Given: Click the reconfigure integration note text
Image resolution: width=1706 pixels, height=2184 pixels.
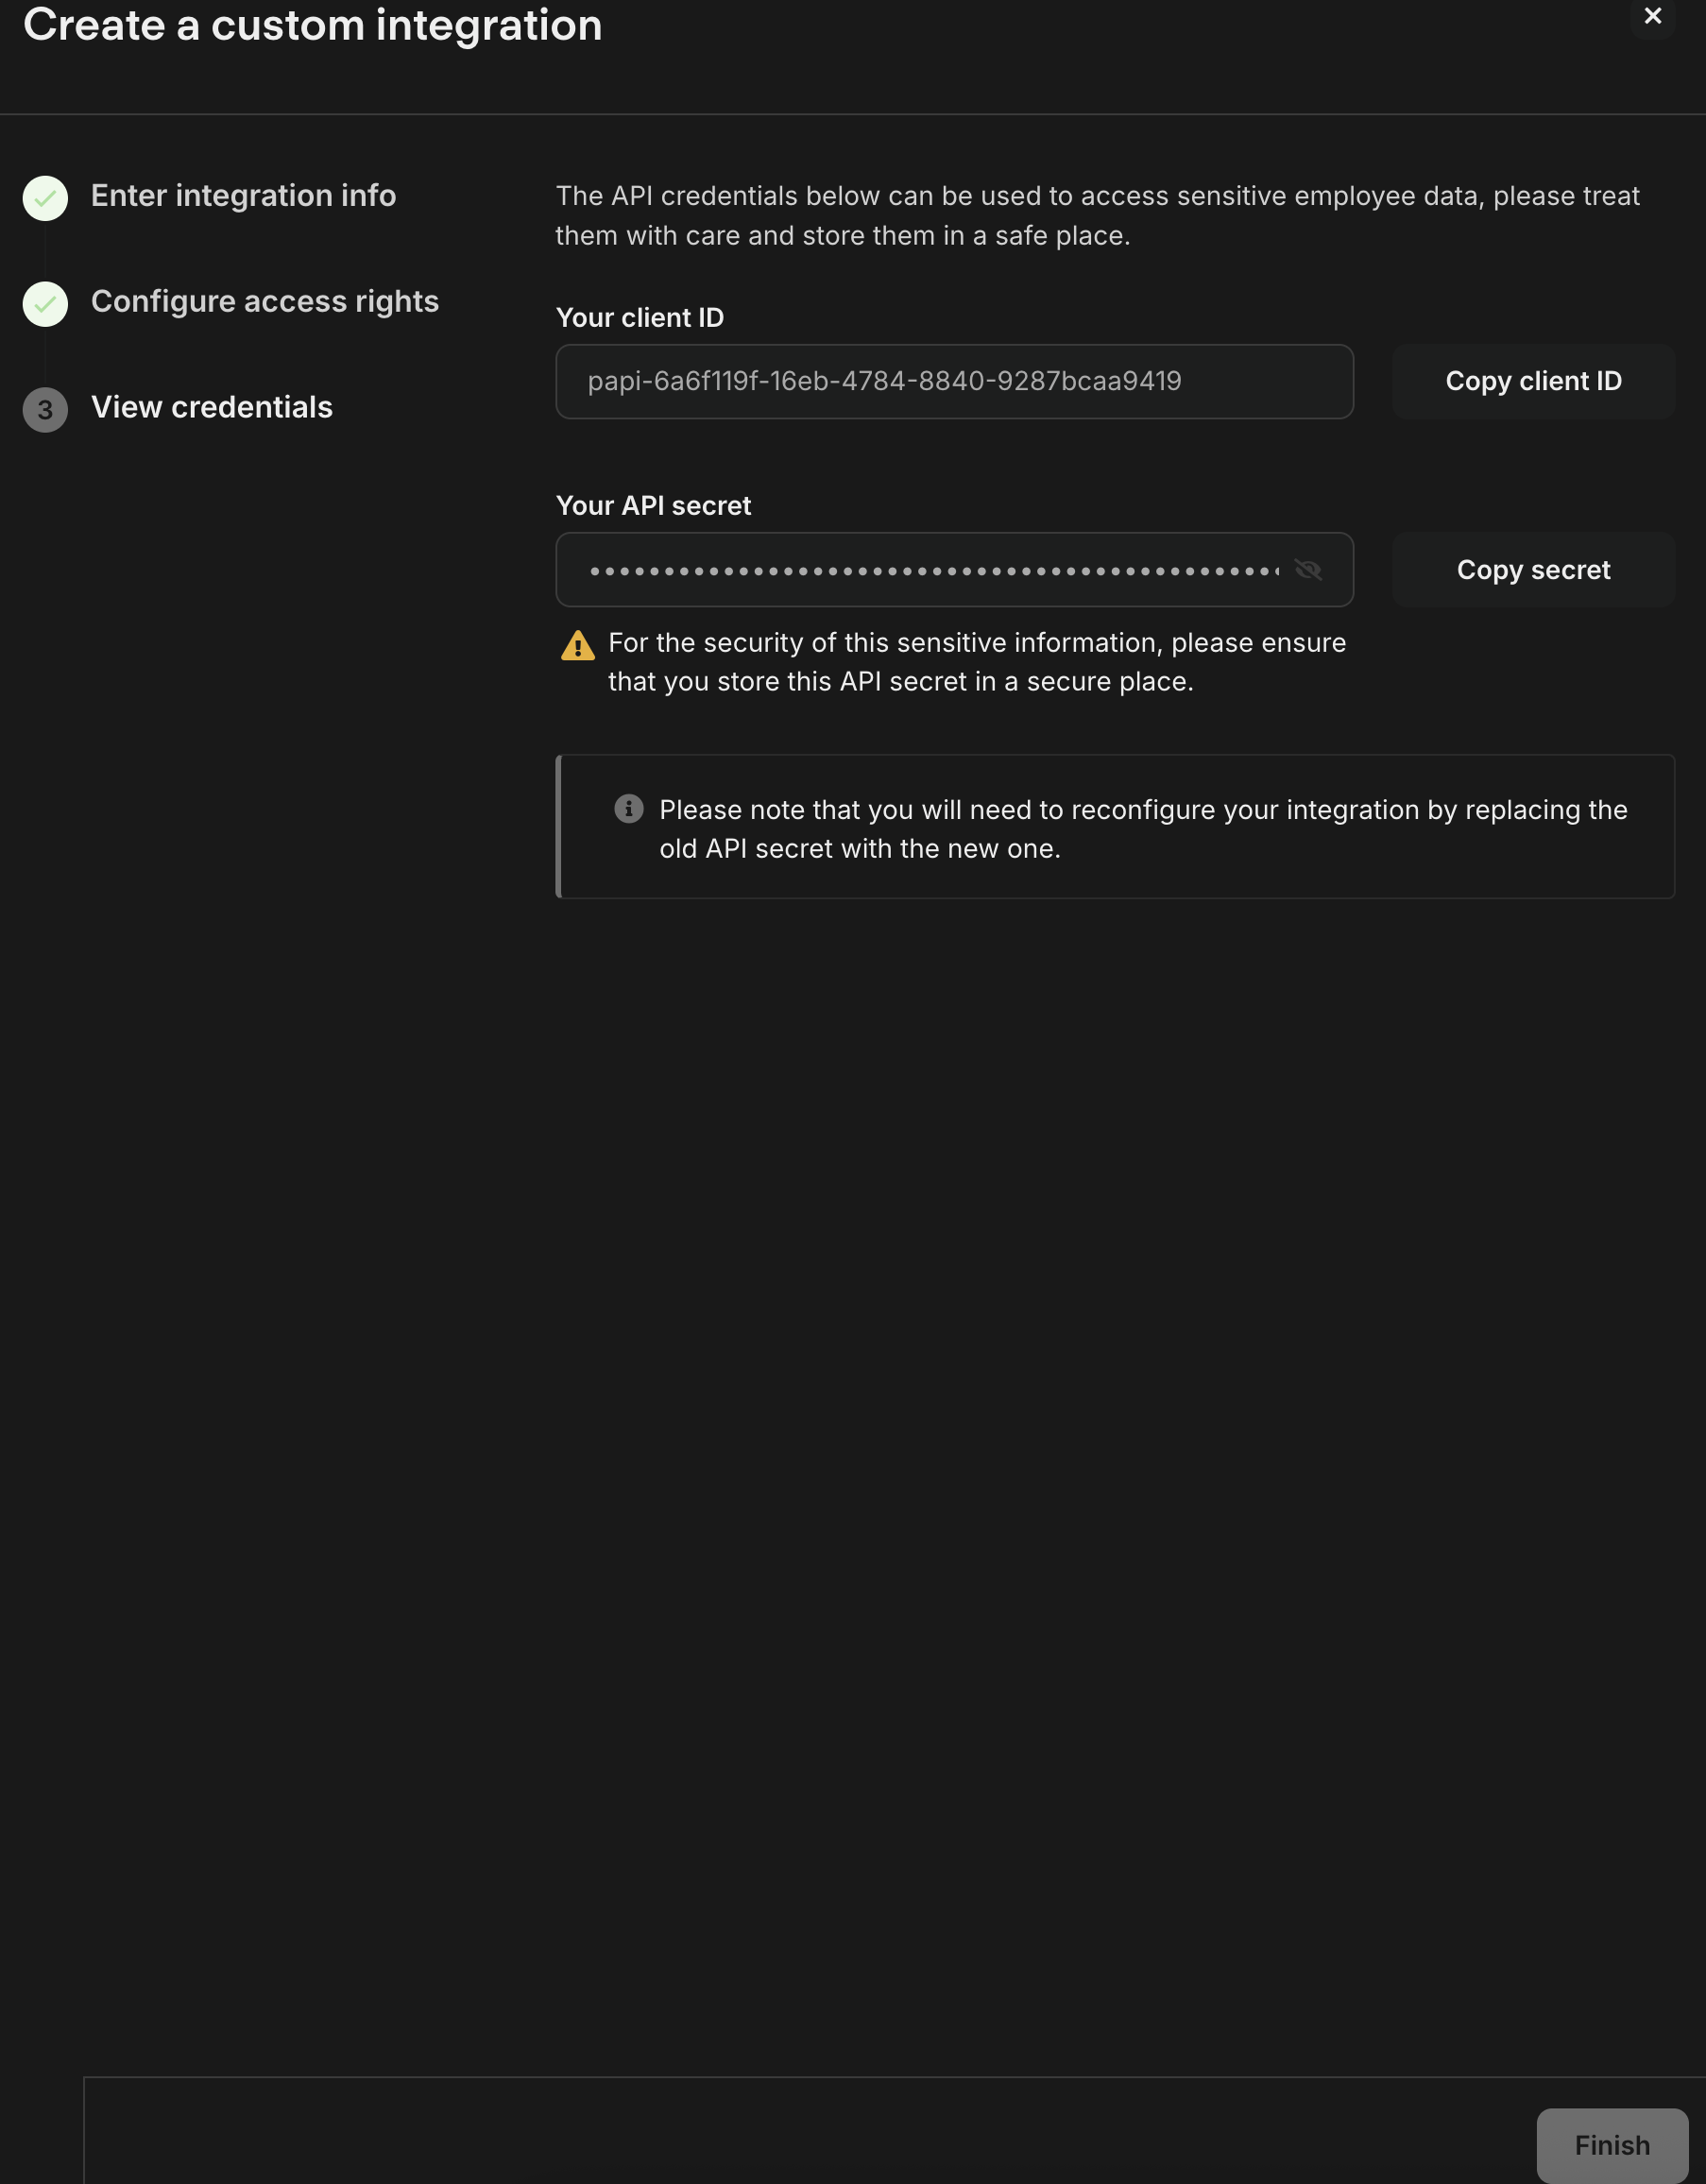Looking at the screenshot, I should [1142, 829].
